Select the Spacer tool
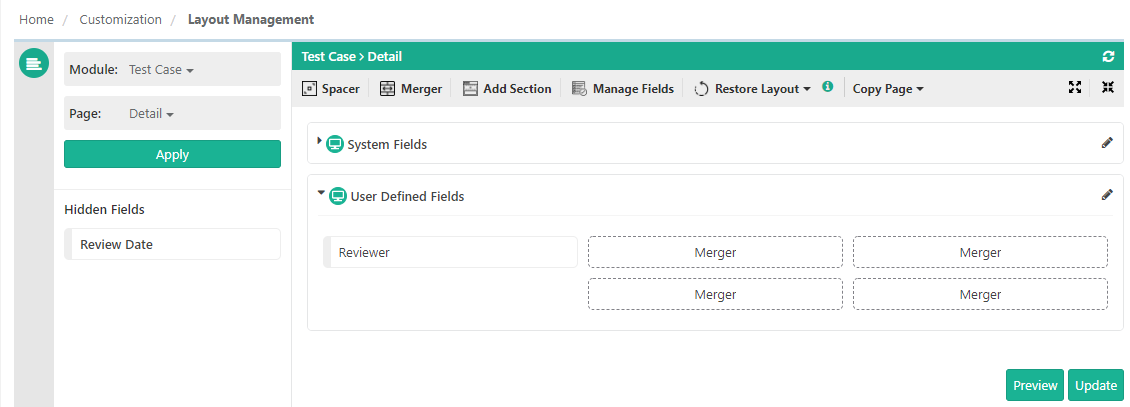Viewport: 1130px width, 407px height. coord(331,89)
